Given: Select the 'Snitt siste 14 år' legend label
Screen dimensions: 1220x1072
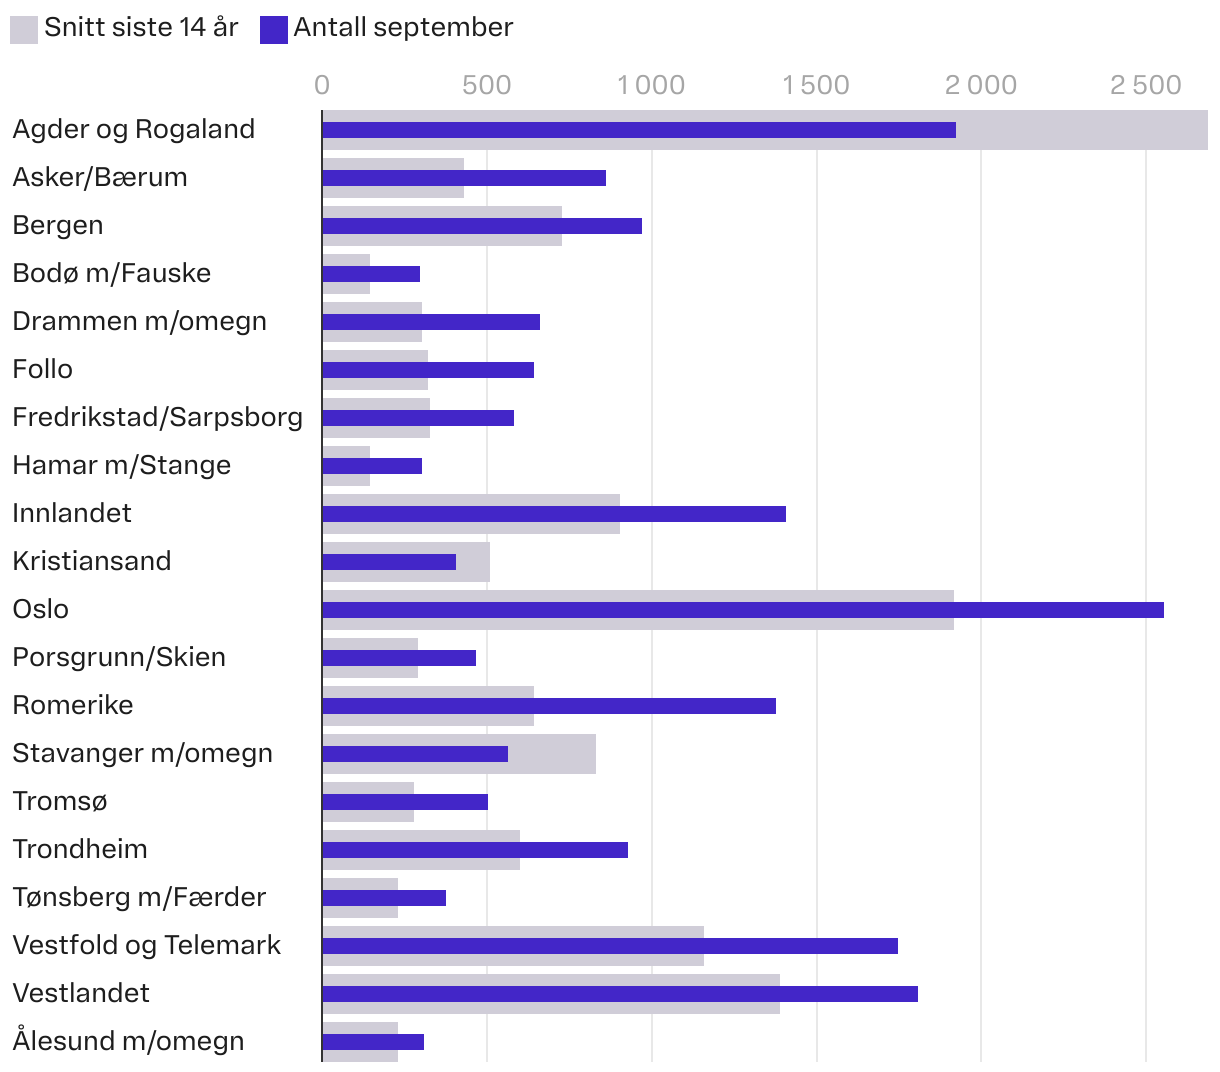Looking at the screenshot, I should [141, 28].
